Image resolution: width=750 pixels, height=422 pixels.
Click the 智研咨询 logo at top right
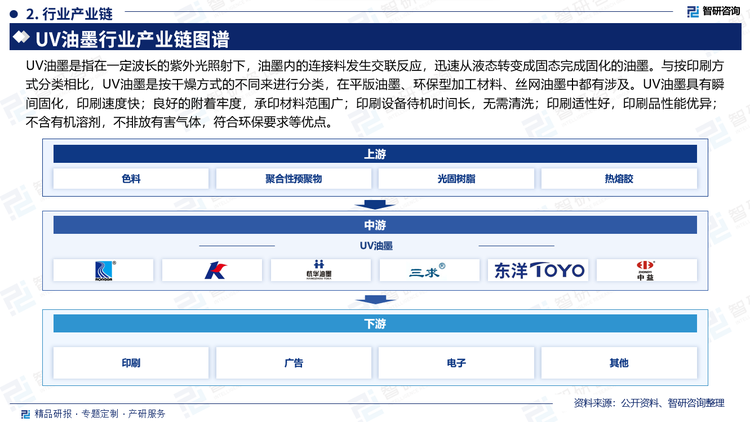[x=713, y=11]
